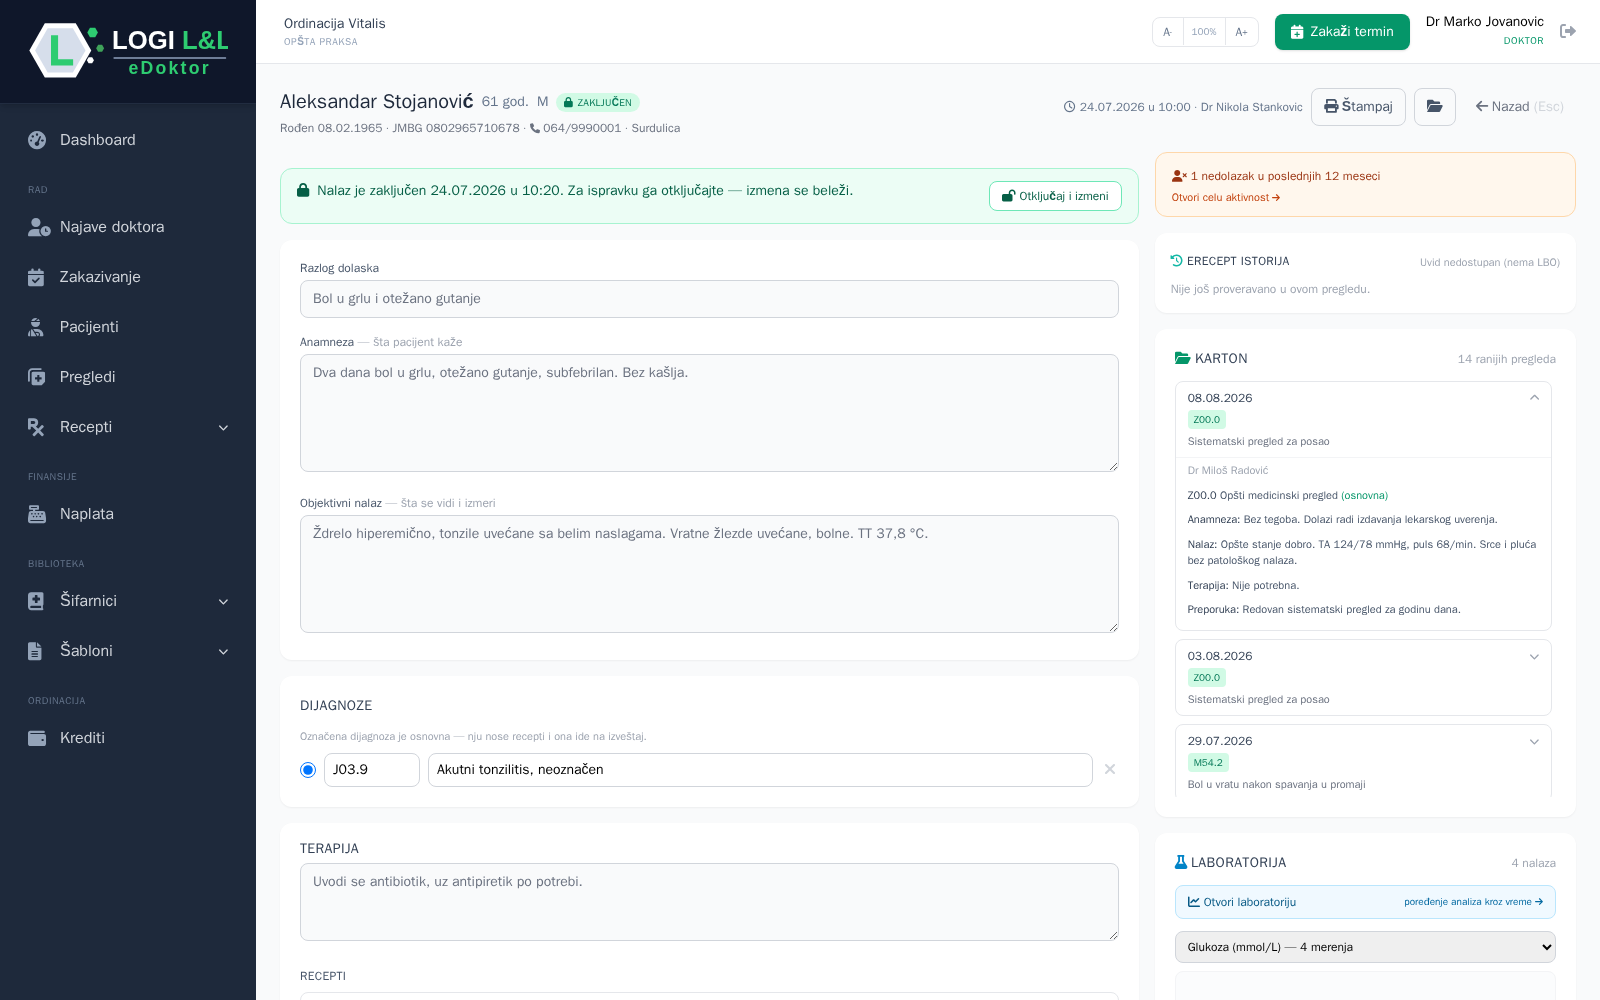The width and height of the screenshot is (1600, 1000).
Task: Click 4 nalaza count in Laboratorija
Action: coord(1533,863)
